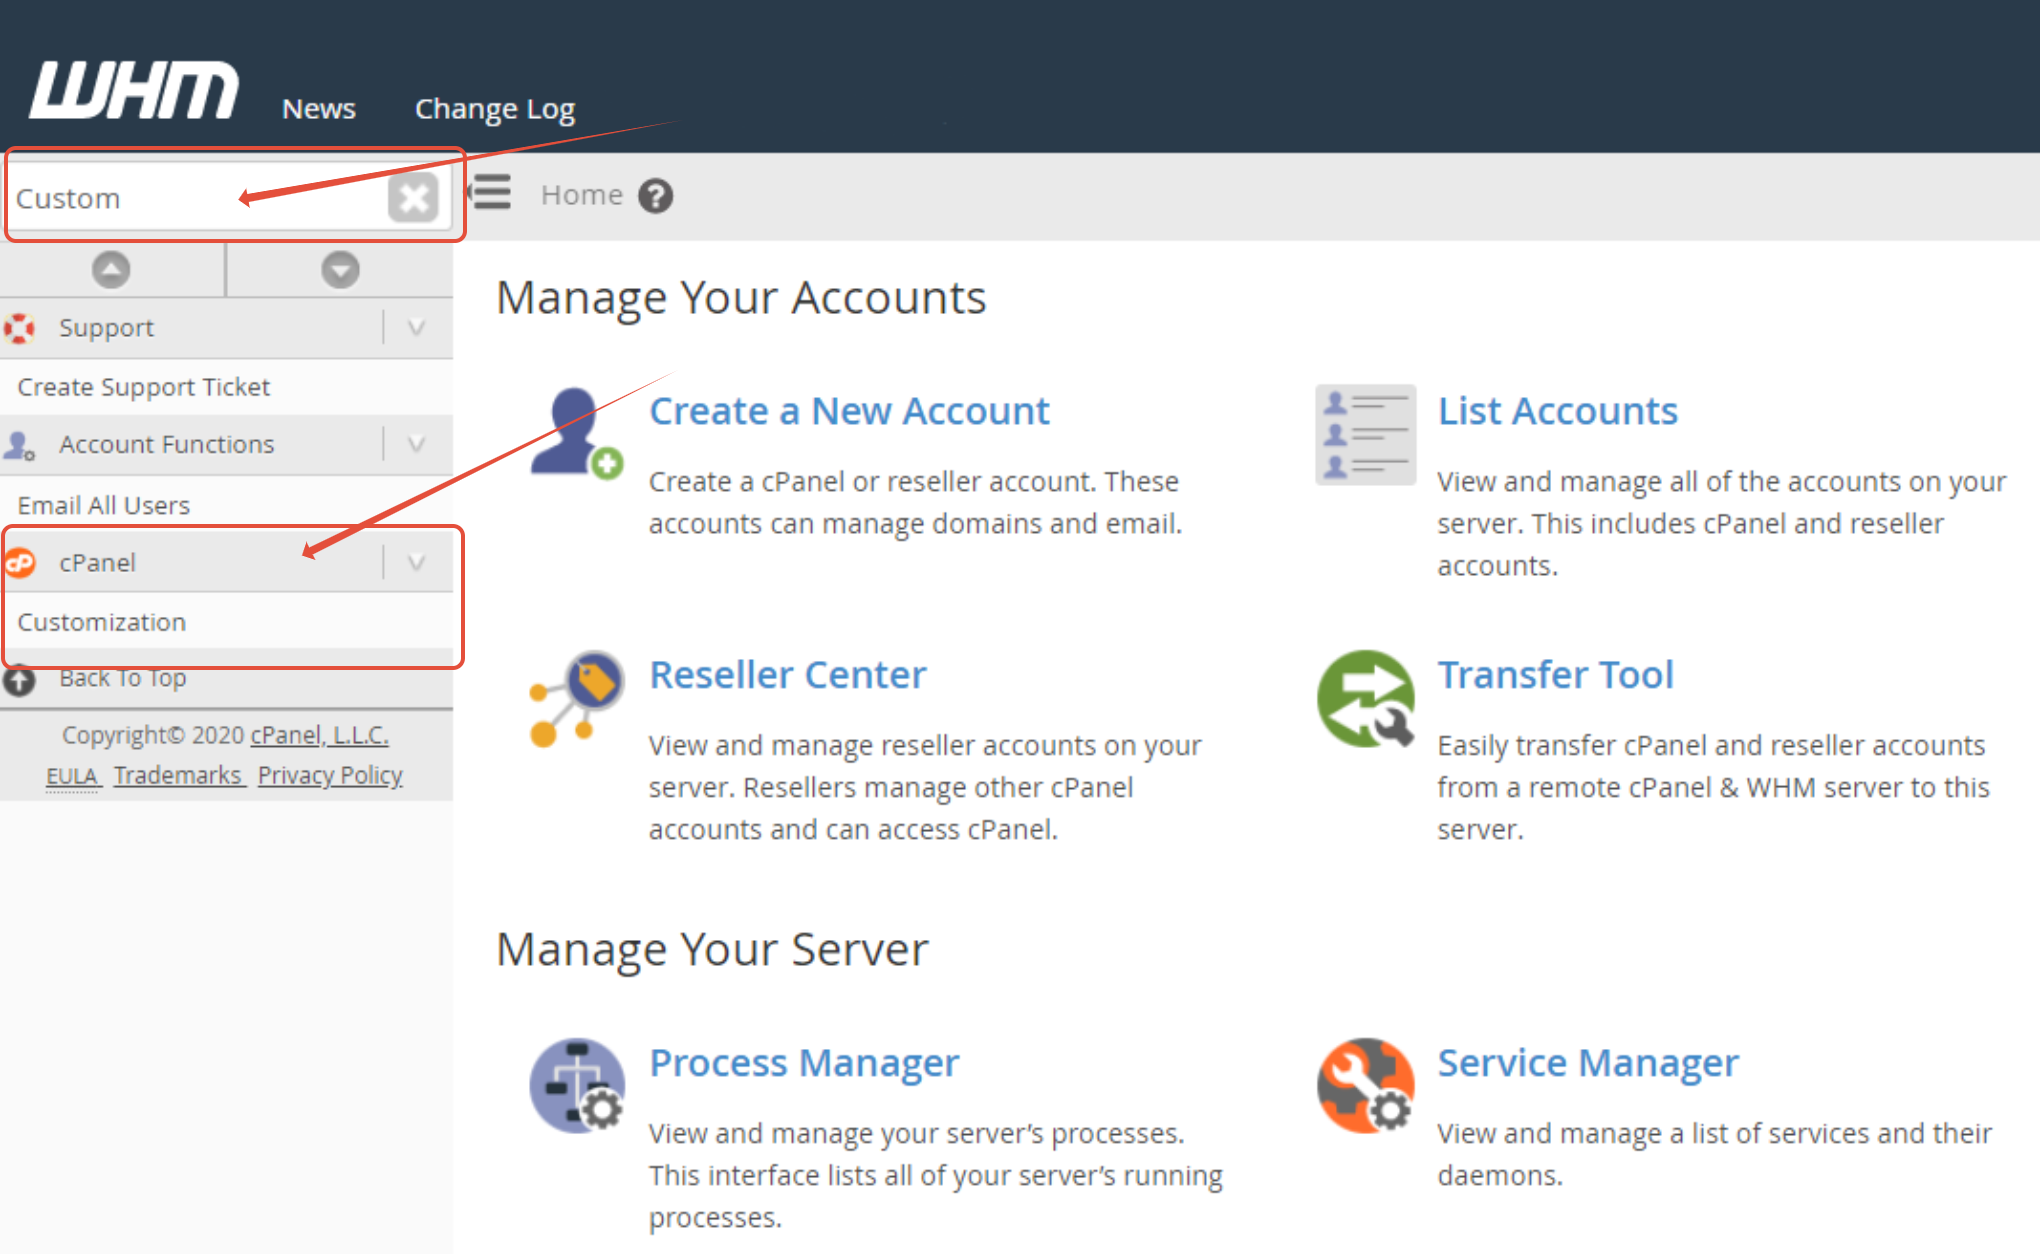Viewport: 2040px width, 1254px height.
Task: Click the Process Manager icon
Action: pos(576,1085)
